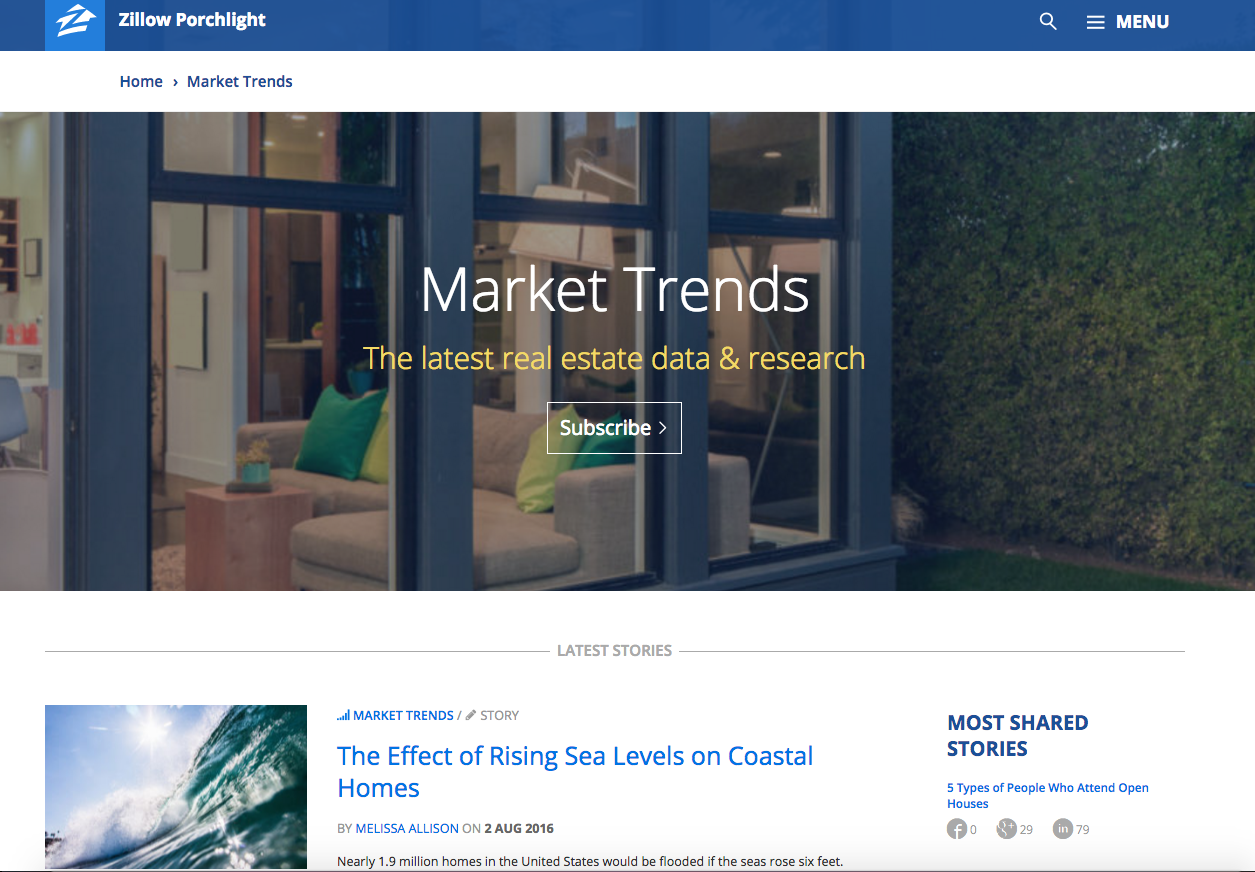Screen dimensions: 1255x872
Task: Click the ocean wave article thumbnail
Action: tap(176, 787)
